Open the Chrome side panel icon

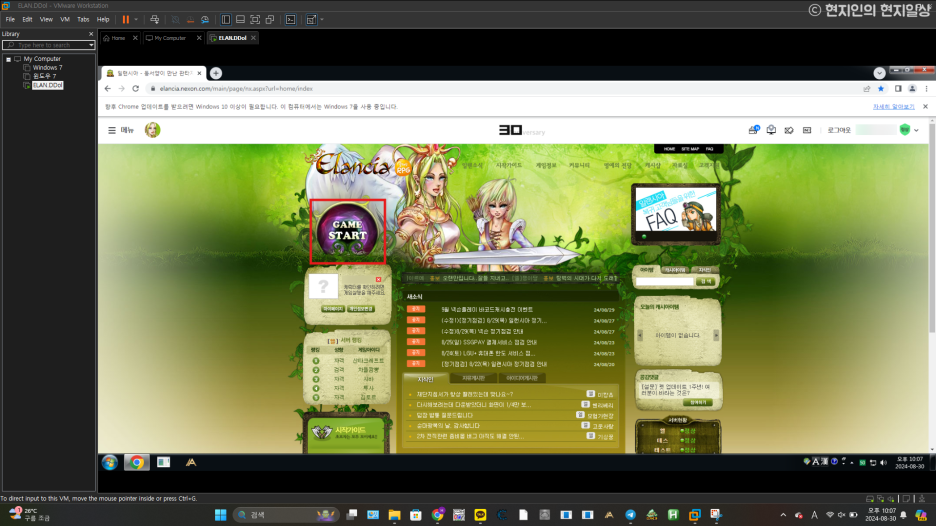click(898, 88)
